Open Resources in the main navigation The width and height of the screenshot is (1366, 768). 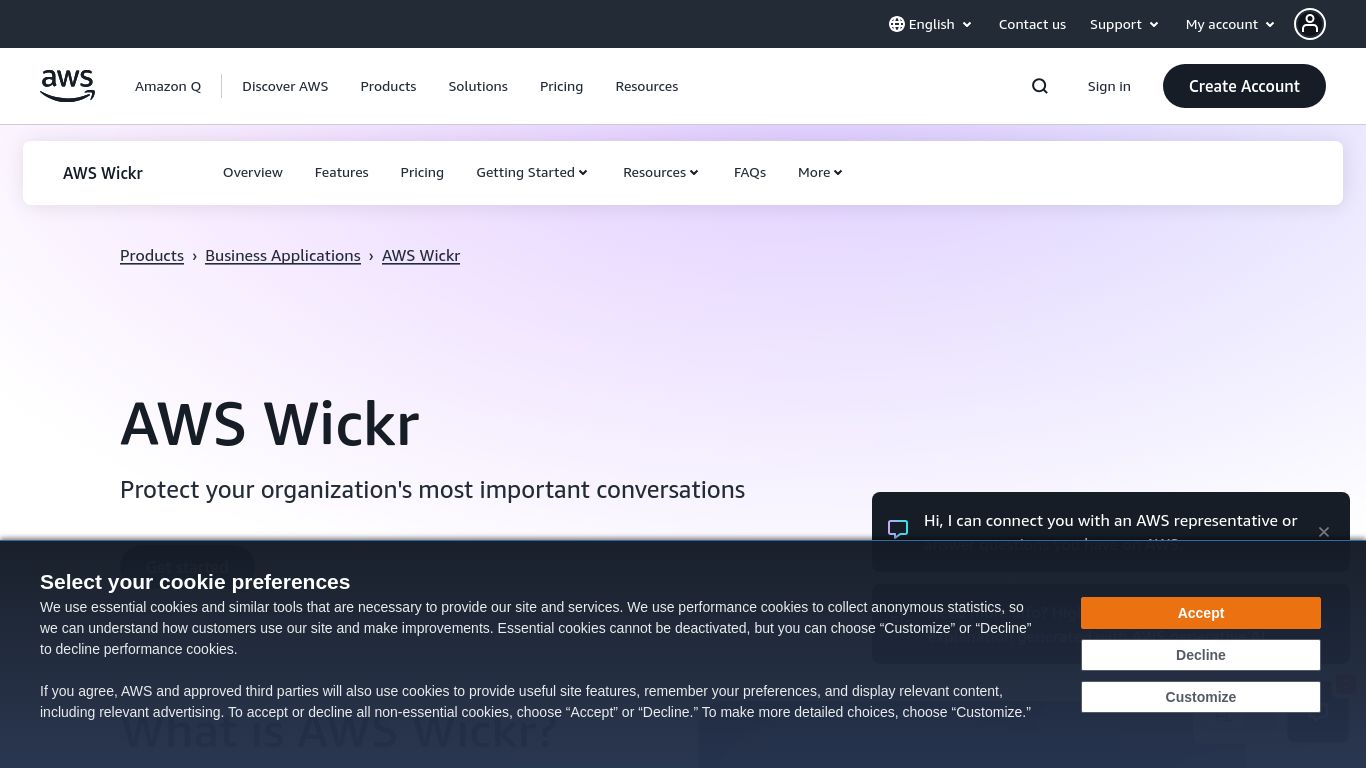(647, 86)
